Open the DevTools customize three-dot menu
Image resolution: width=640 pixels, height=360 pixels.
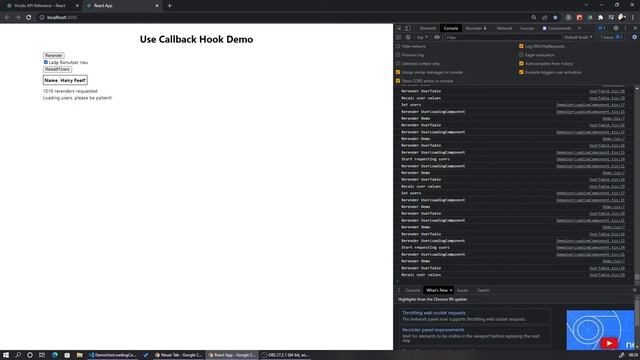point(625,28)
